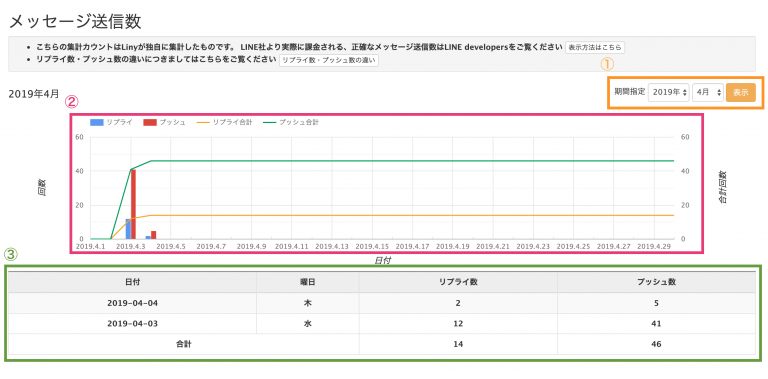Click the small red push bar after 2019.4.3
Viewport: 768px width, 379px height.
153,235
